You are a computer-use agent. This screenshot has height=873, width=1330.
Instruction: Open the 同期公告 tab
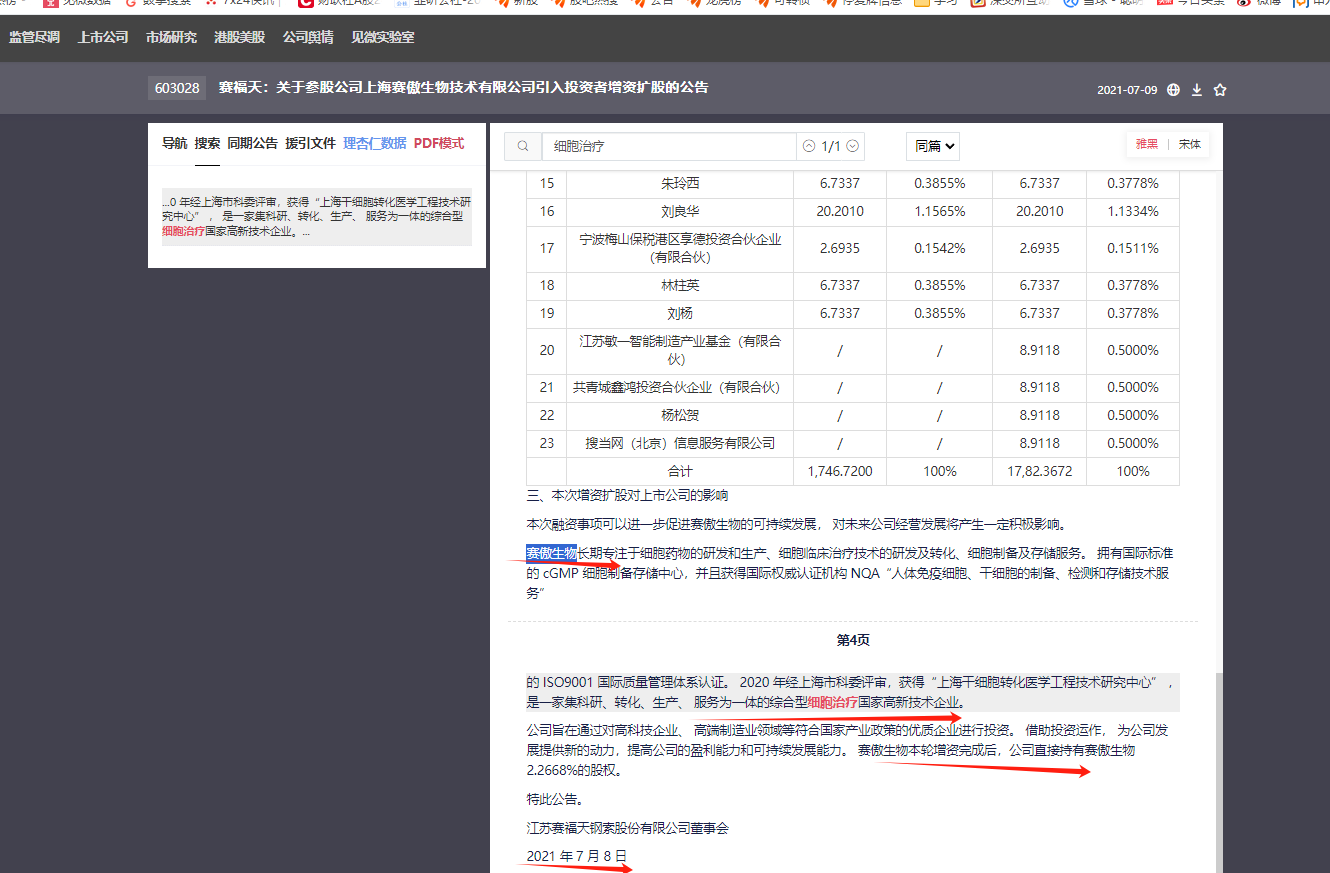(x=253, y=143)
